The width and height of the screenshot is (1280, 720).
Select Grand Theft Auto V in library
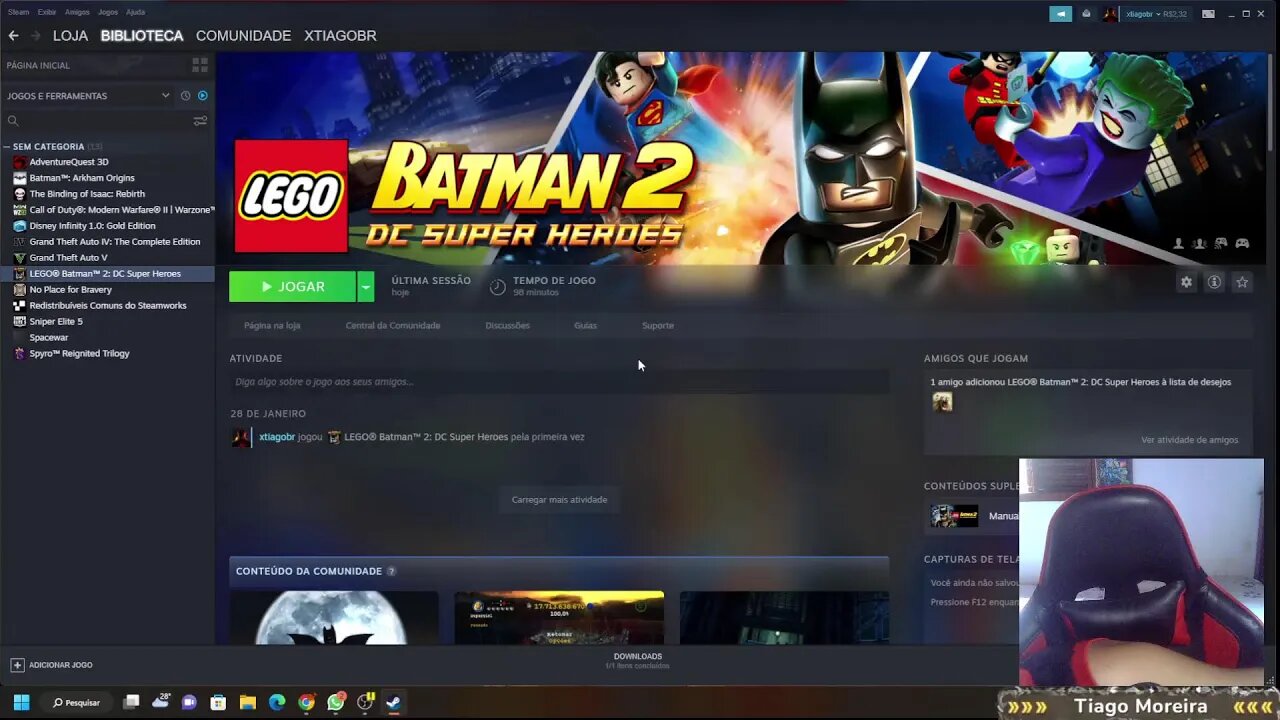click(x=68, y=257)
